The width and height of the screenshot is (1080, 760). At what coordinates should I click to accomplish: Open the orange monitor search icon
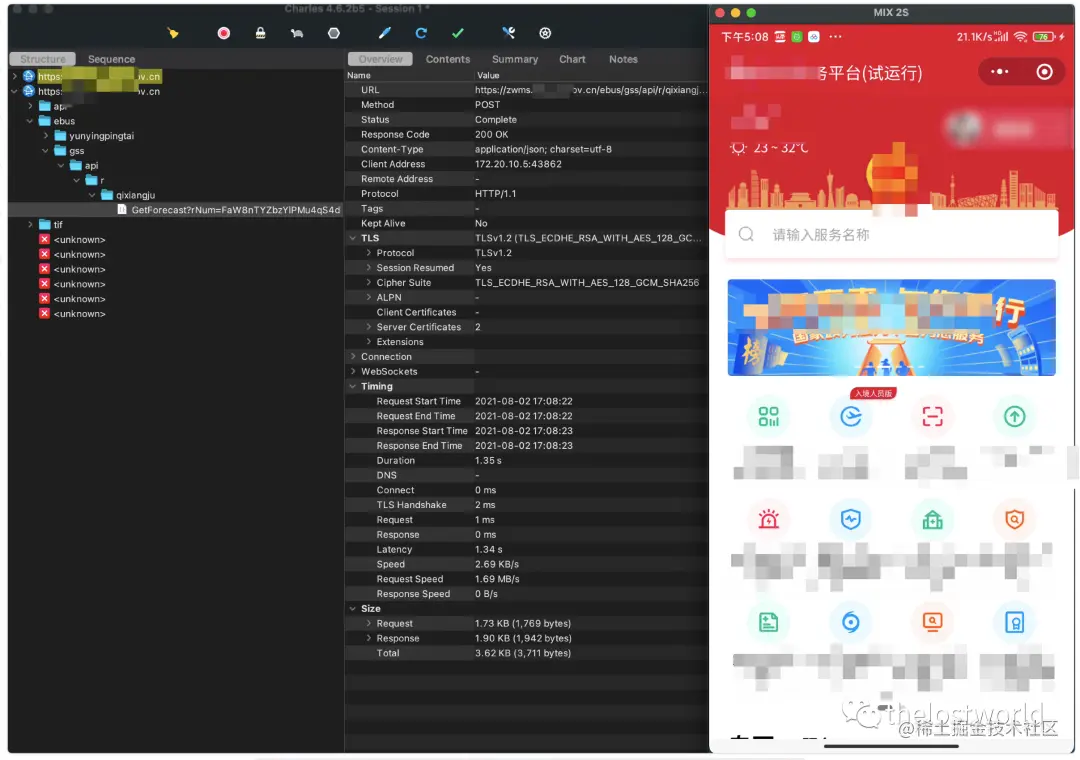932,622
